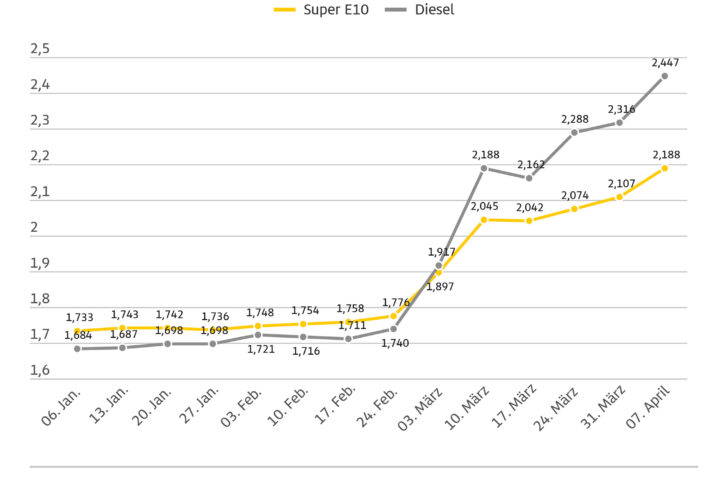Select the Super E10 point valued 1,776
The width and height of the screenshot is (728, 485).
point(394,316)
